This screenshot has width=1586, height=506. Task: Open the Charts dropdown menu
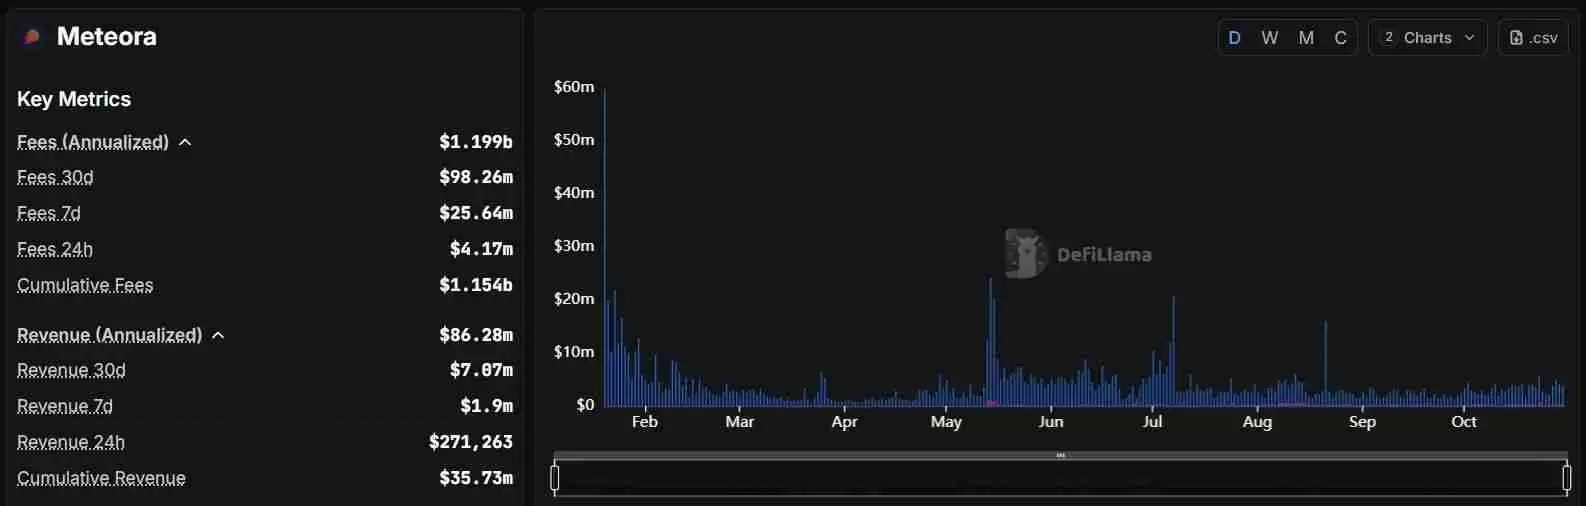tap(1427, 38)
